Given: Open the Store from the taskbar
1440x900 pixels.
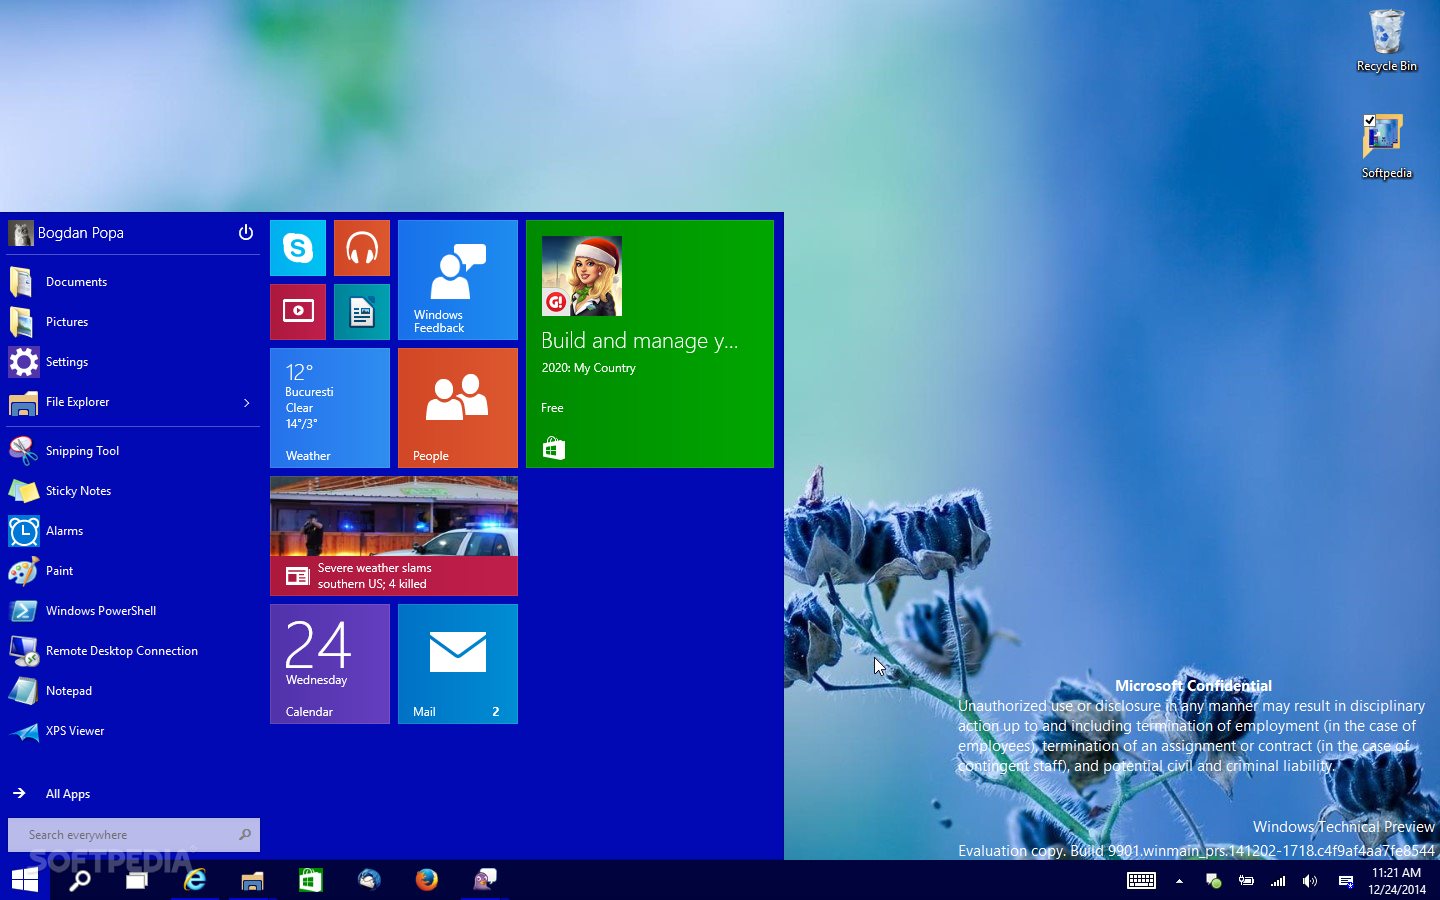Looking at the screenshot, I should click(311, 880).
